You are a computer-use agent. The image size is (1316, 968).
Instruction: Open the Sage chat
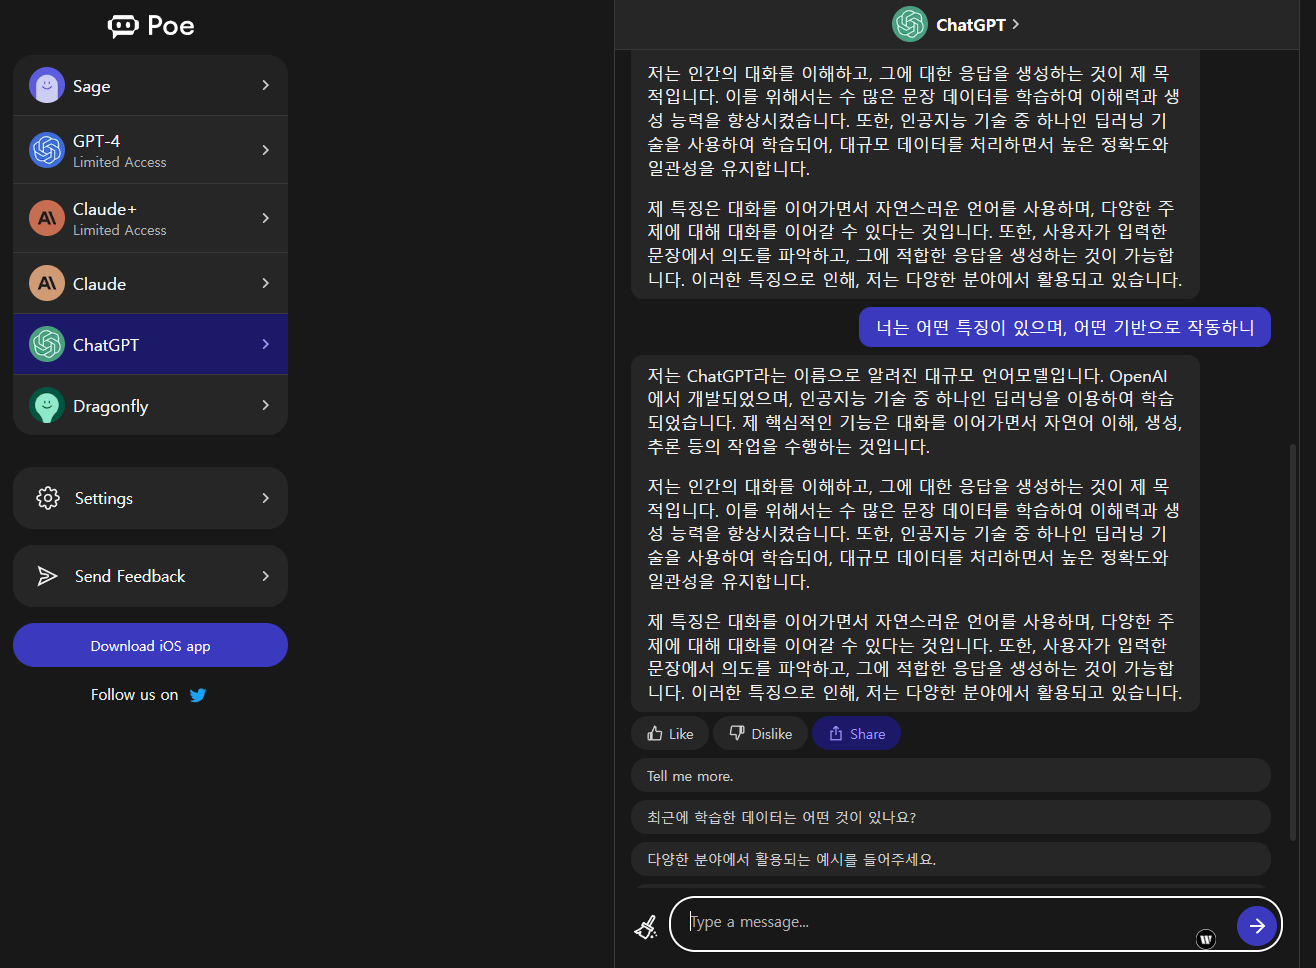[150, 86]
